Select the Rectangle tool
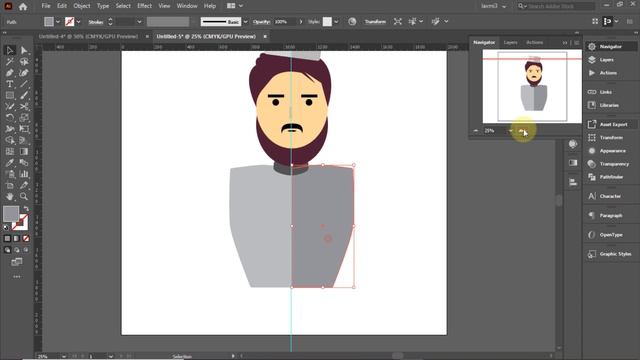Image resolution: width=640 pixels, height=360 pixels. tap(10, 96)
